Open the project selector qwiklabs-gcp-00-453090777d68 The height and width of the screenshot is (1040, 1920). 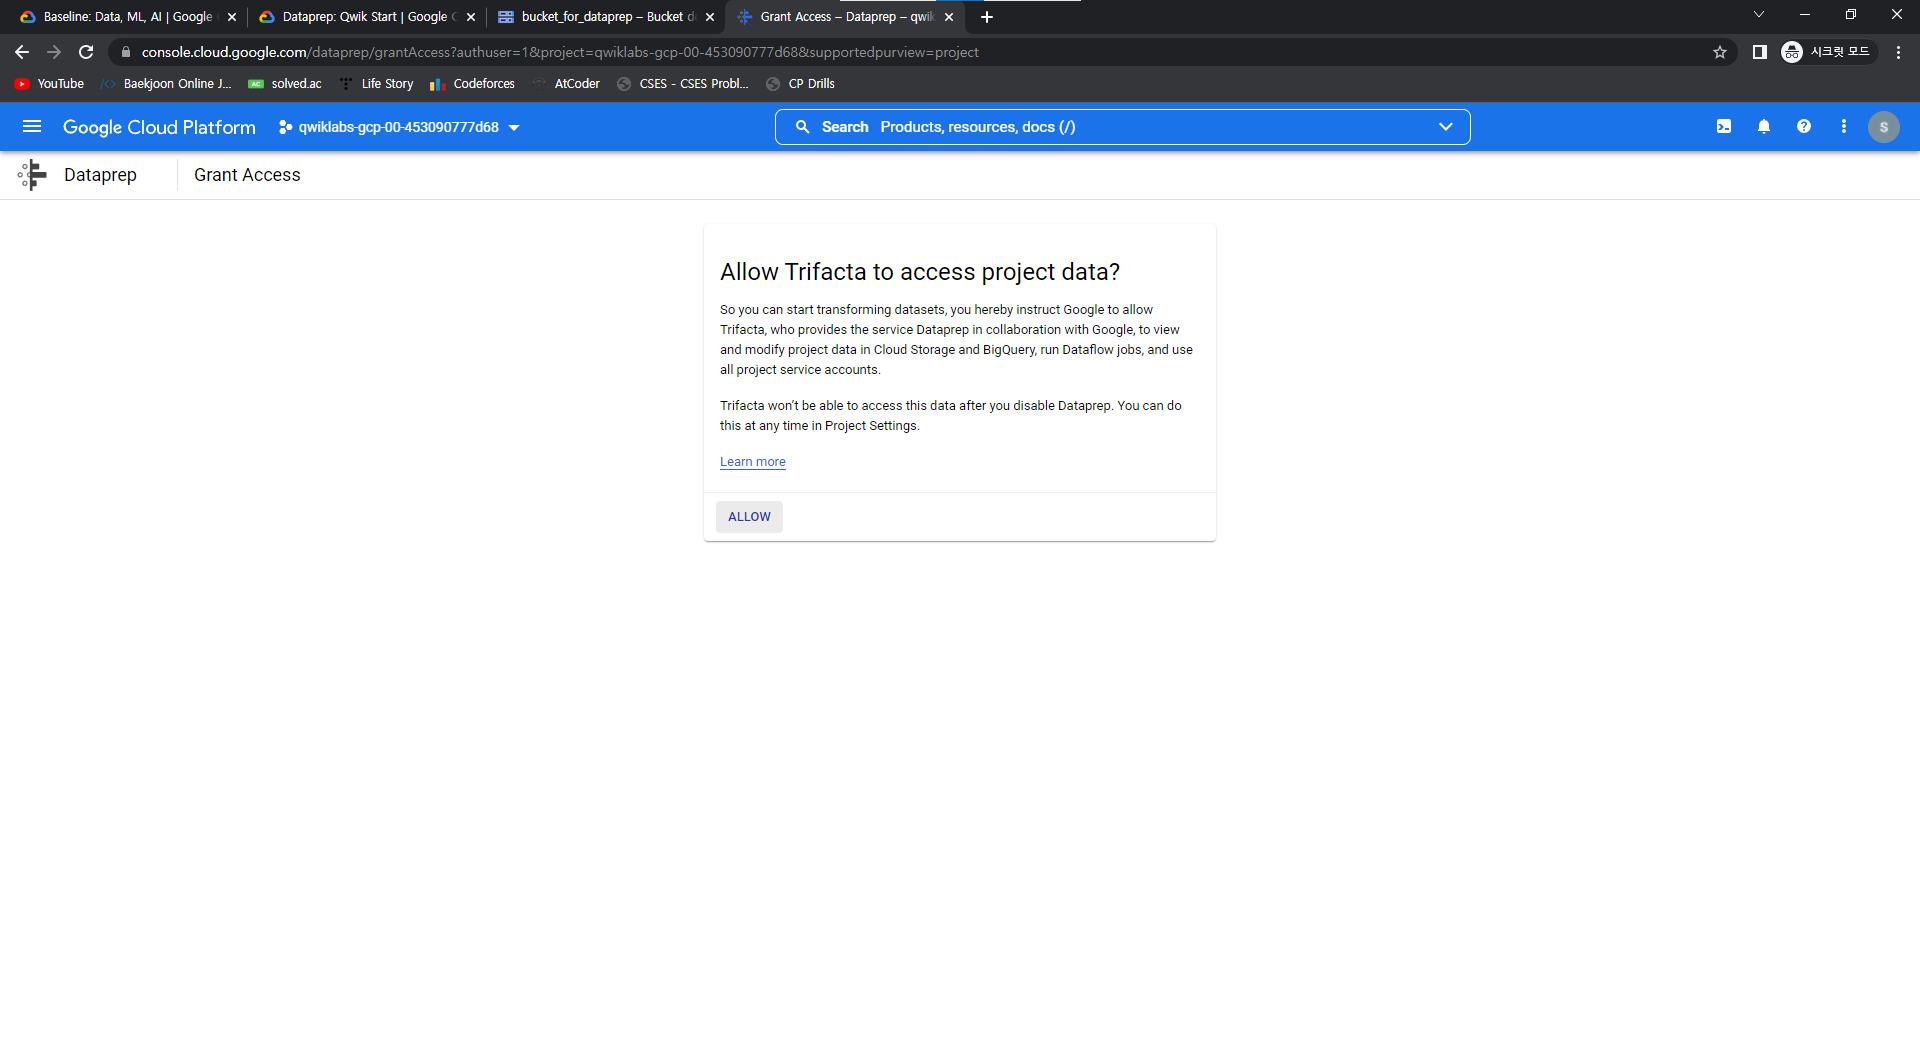click(x=399, y=127)
